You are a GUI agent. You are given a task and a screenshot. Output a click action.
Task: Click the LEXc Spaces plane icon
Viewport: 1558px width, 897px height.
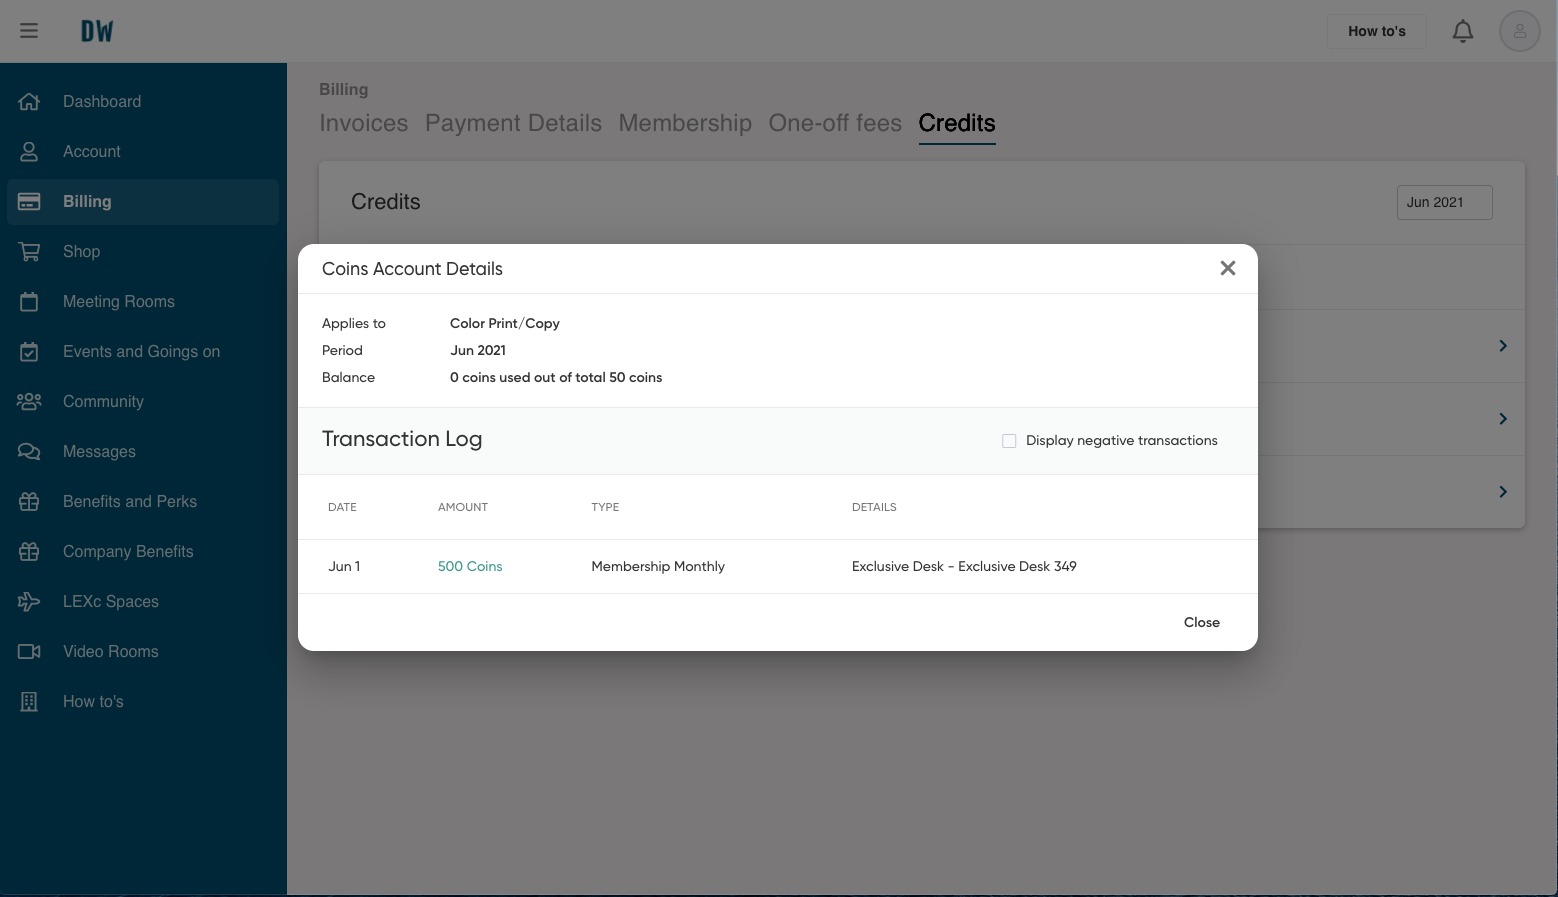[x=29, y=602]
